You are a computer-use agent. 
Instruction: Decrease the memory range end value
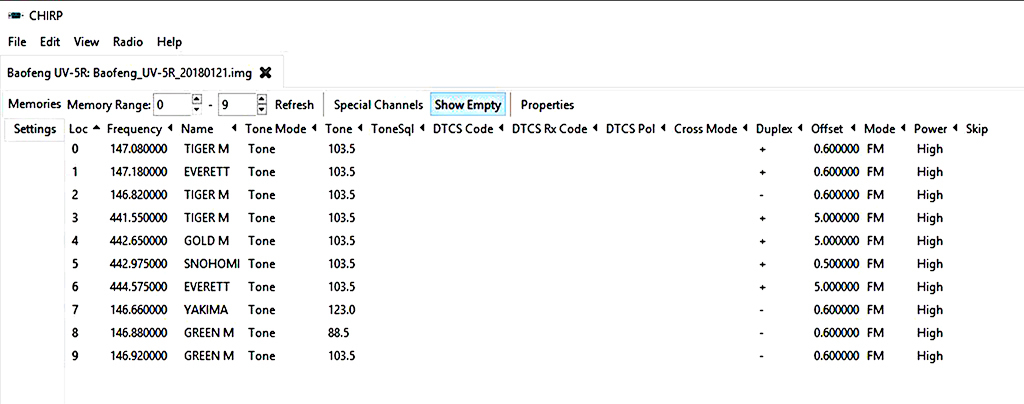tap(263, 109)
